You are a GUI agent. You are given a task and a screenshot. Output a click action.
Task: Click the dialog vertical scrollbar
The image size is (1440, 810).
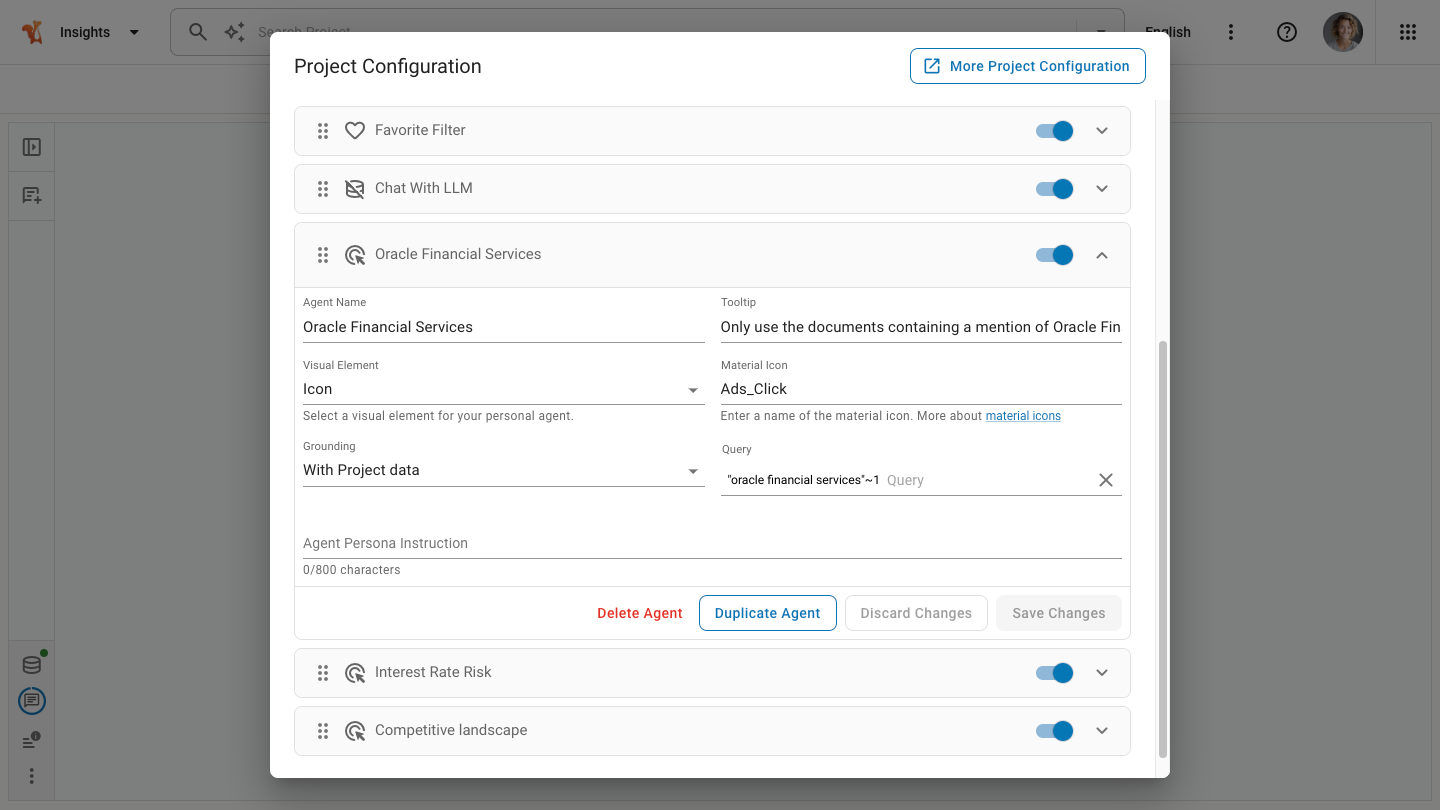[1162, 549]
